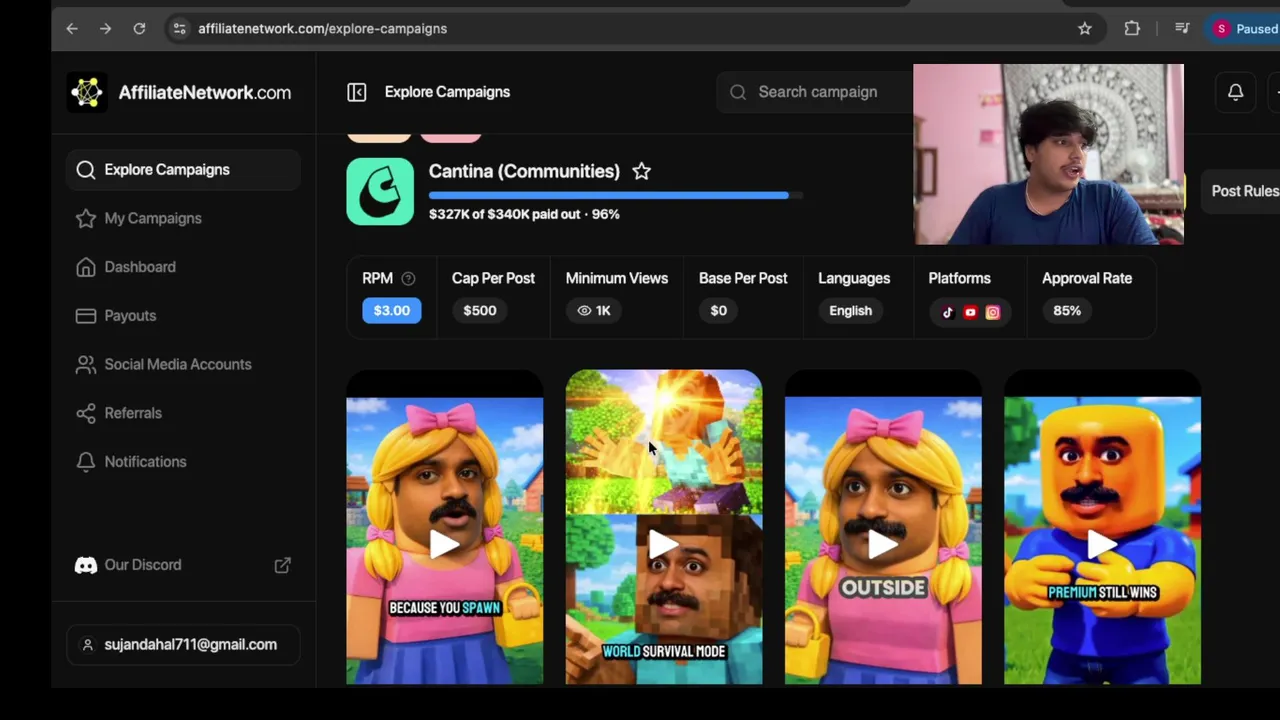Reload the page with refresh icon

pyautogui.click(x=139, y=29)
